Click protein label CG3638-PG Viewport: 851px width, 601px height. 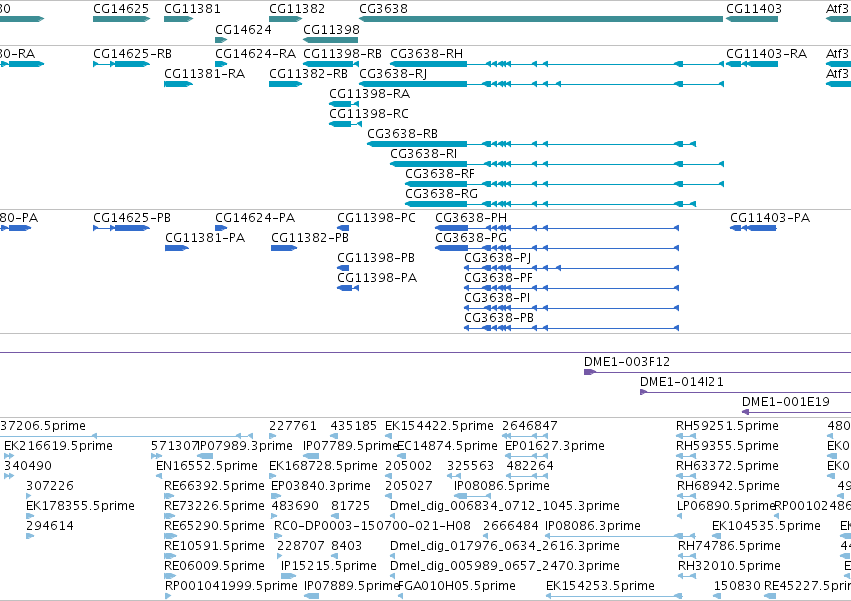click(x=471, y=238)
